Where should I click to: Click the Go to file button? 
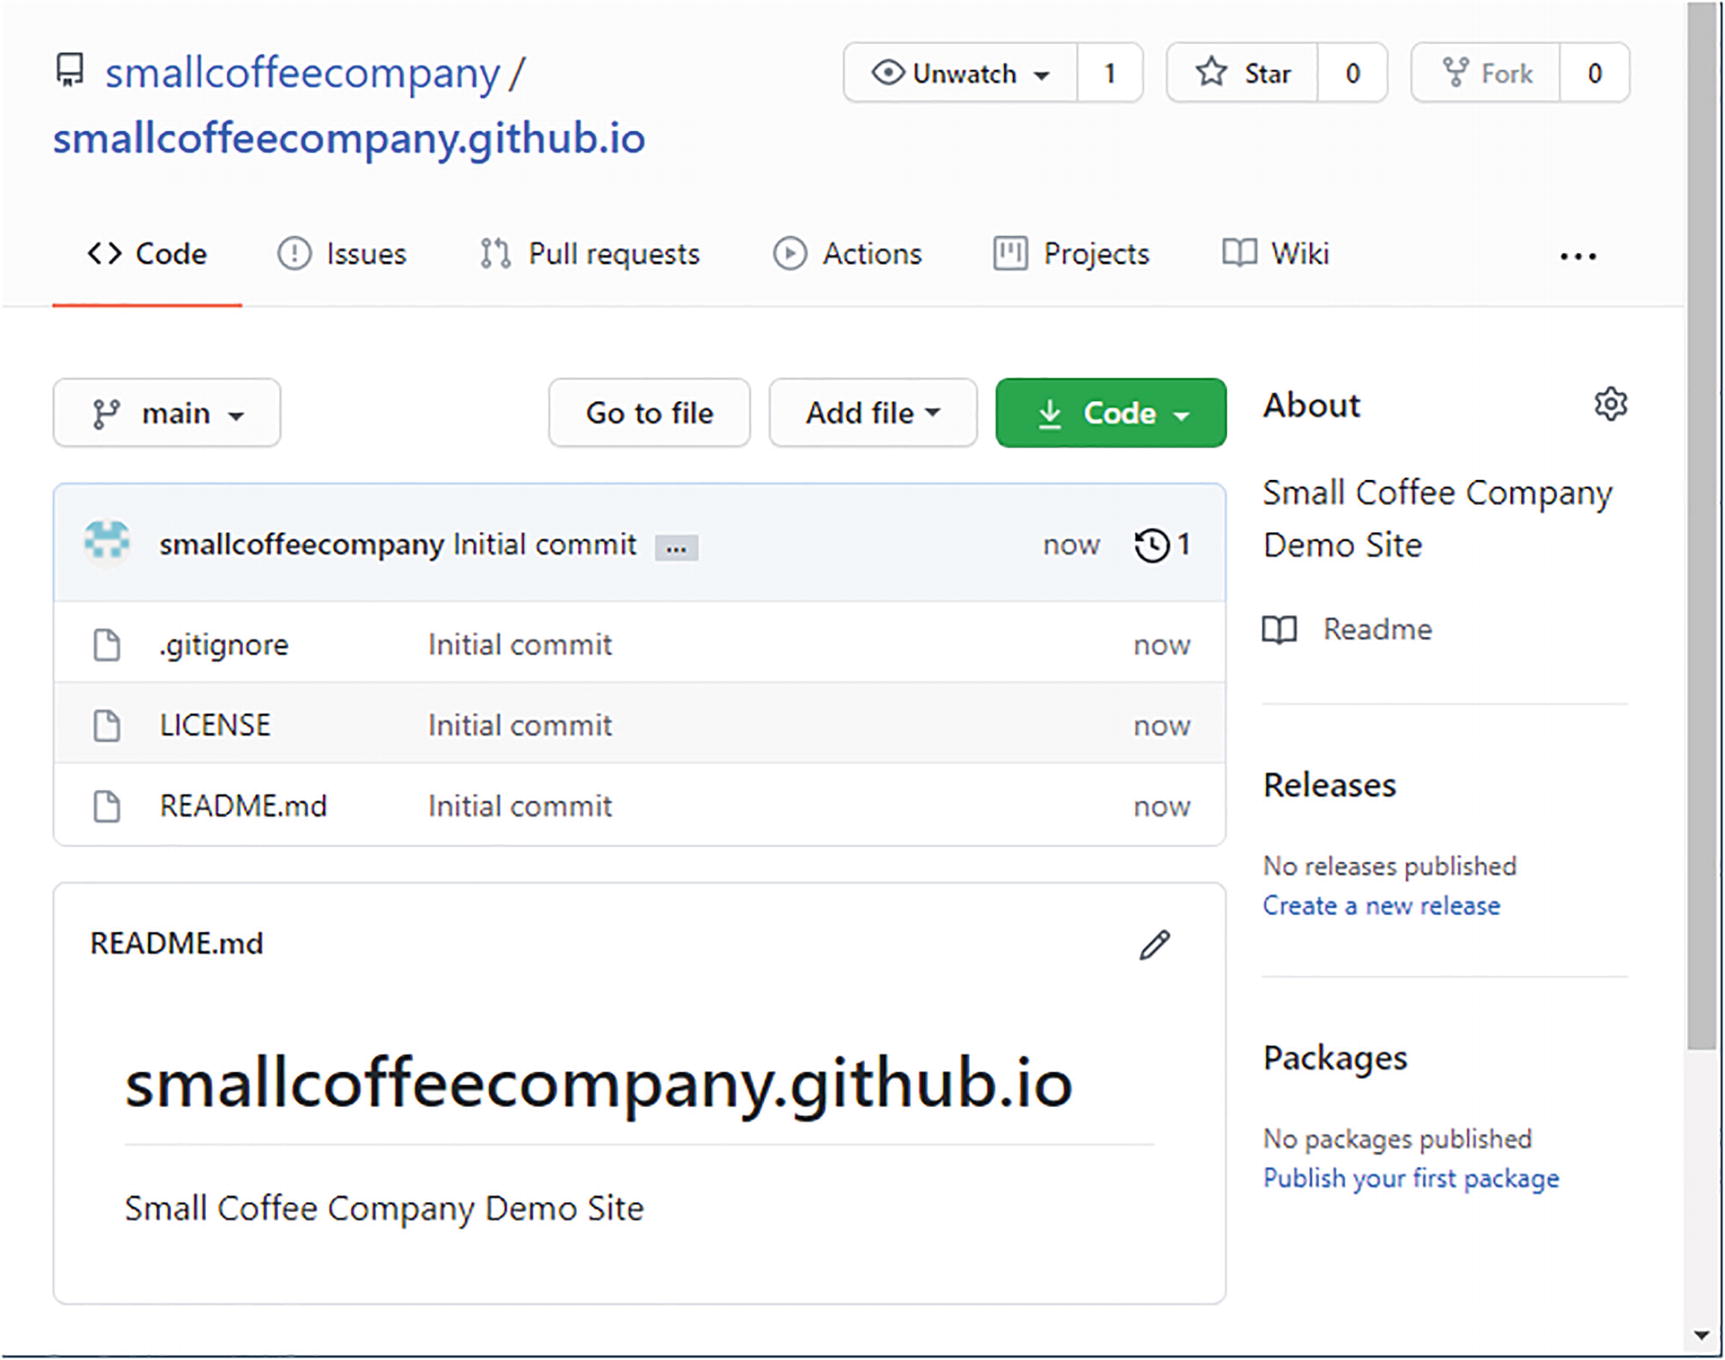tap(649, 413)
